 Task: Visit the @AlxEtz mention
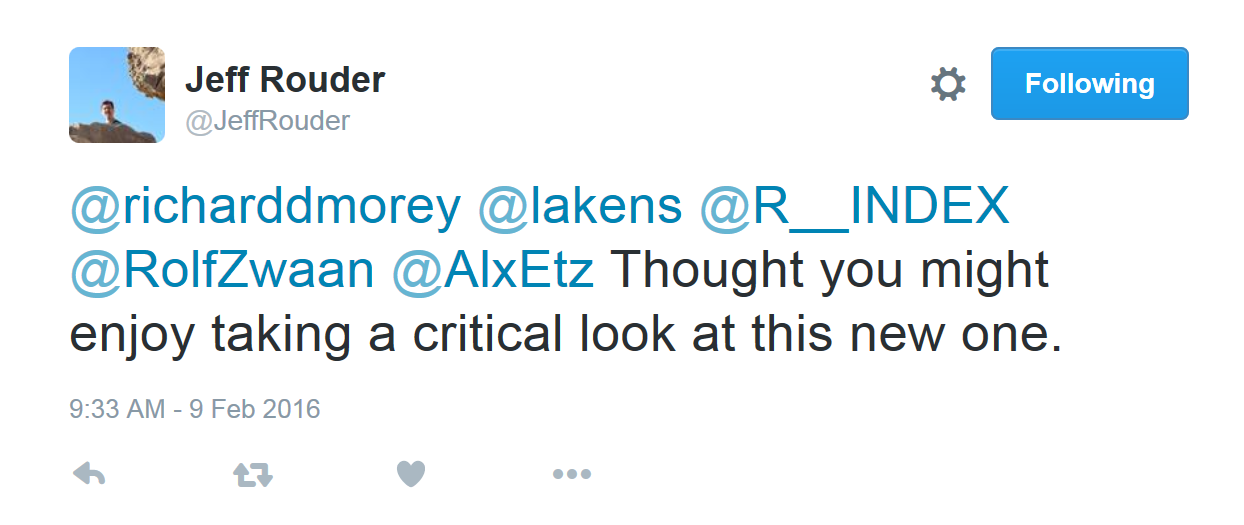493,271
